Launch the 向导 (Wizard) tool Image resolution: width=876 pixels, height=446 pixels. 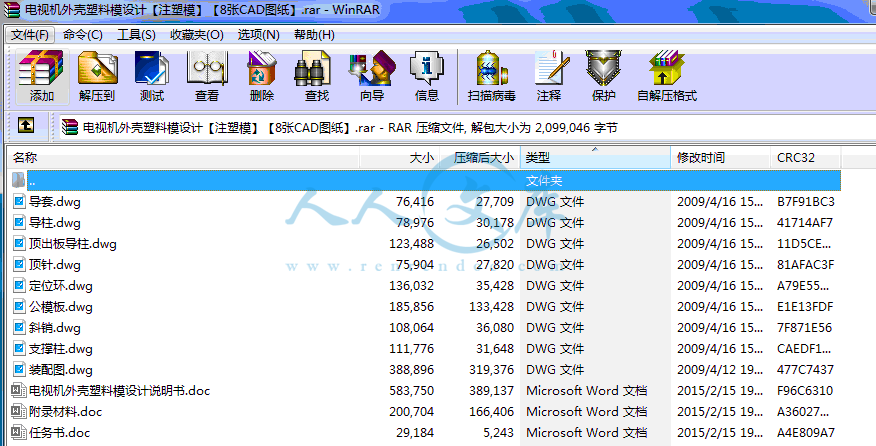tap(372, 77)
